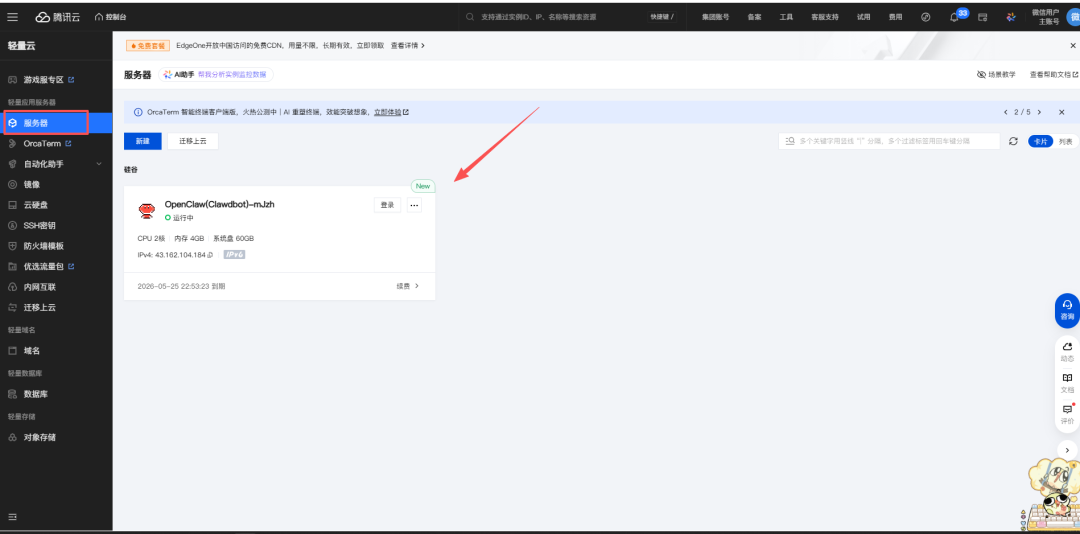The height and width of the screenshot is (534, 1080).
Task: Focus the keyword filter search field
Action: tap(889, 141)
